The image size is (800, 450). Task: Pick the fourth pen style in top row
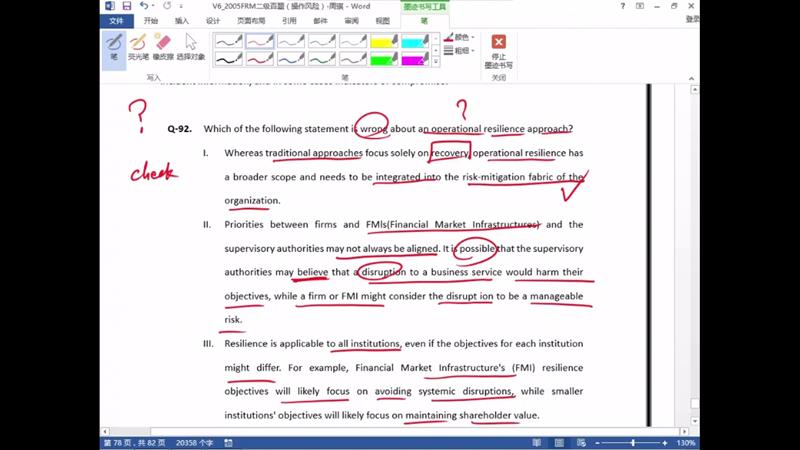coord(321,41)
